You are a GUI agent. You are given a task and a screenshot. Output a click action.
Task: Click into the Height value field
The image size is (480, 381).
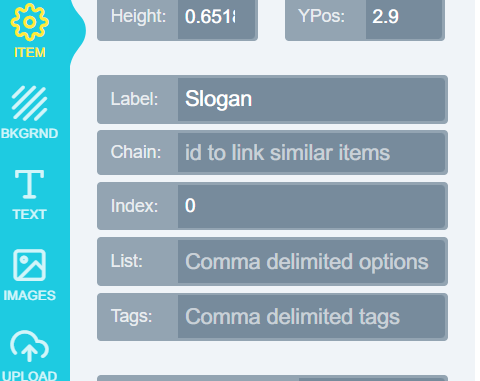click(216, 17)
